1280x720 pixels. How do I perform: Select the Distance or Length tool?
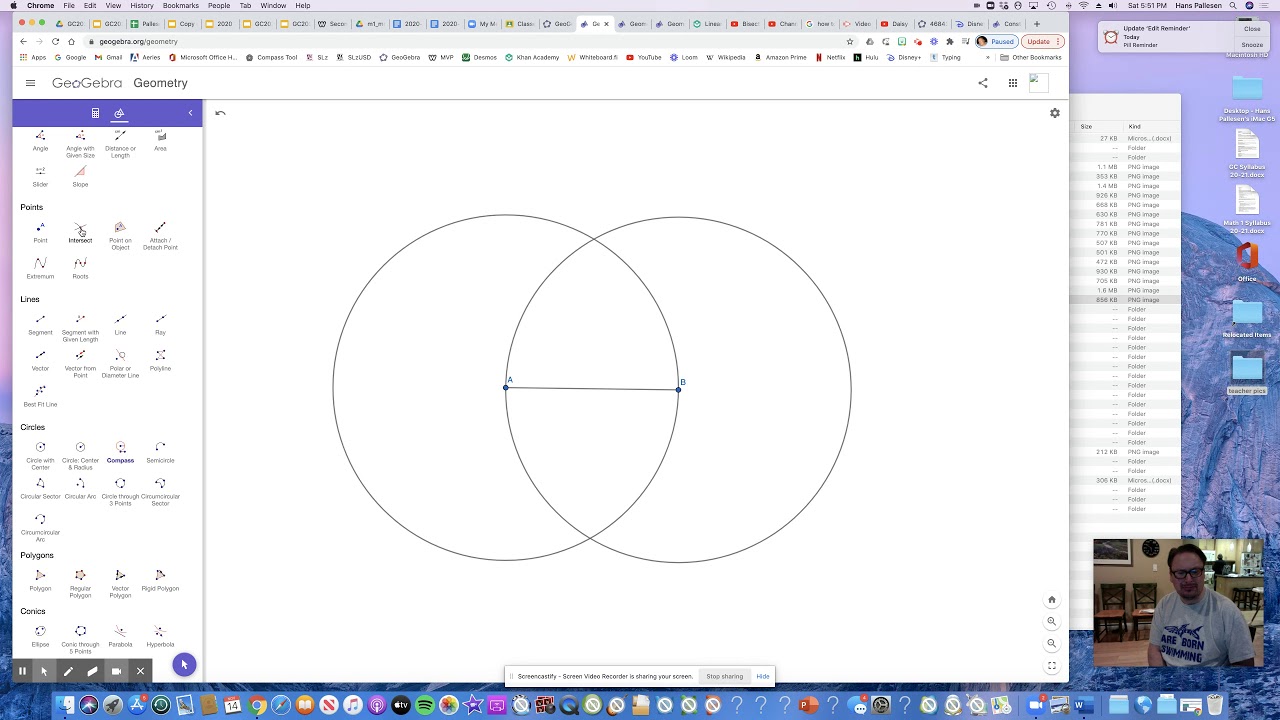point(120,144)
